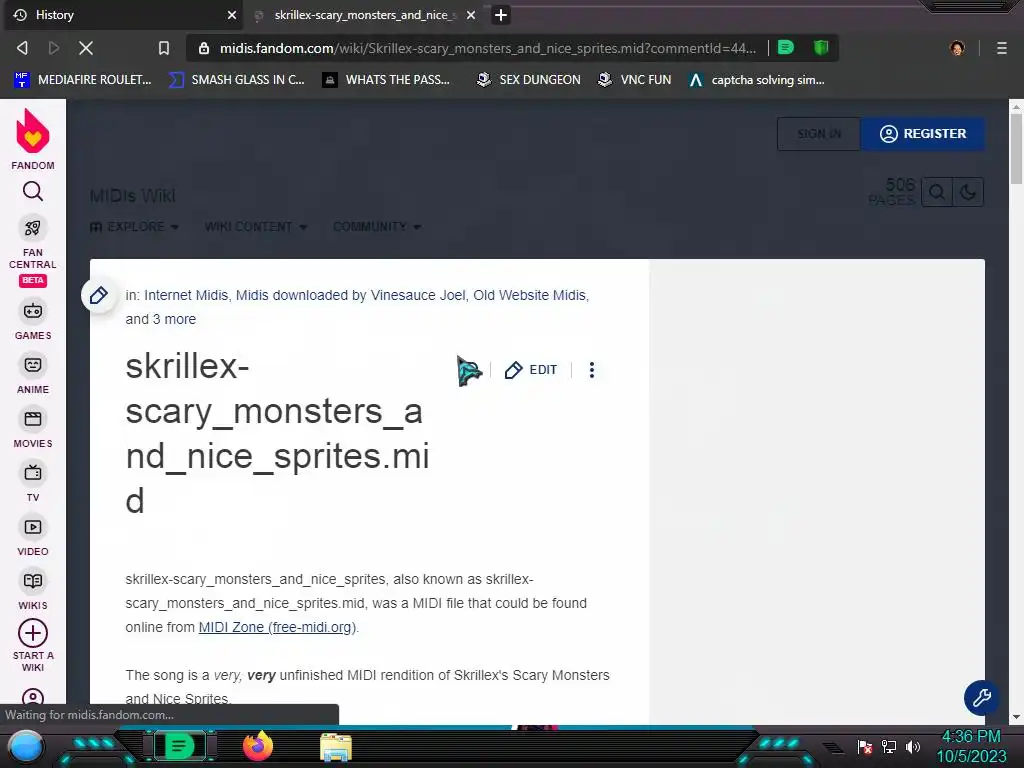Click the wiki search magnifier button

click(x=936, y=193)
